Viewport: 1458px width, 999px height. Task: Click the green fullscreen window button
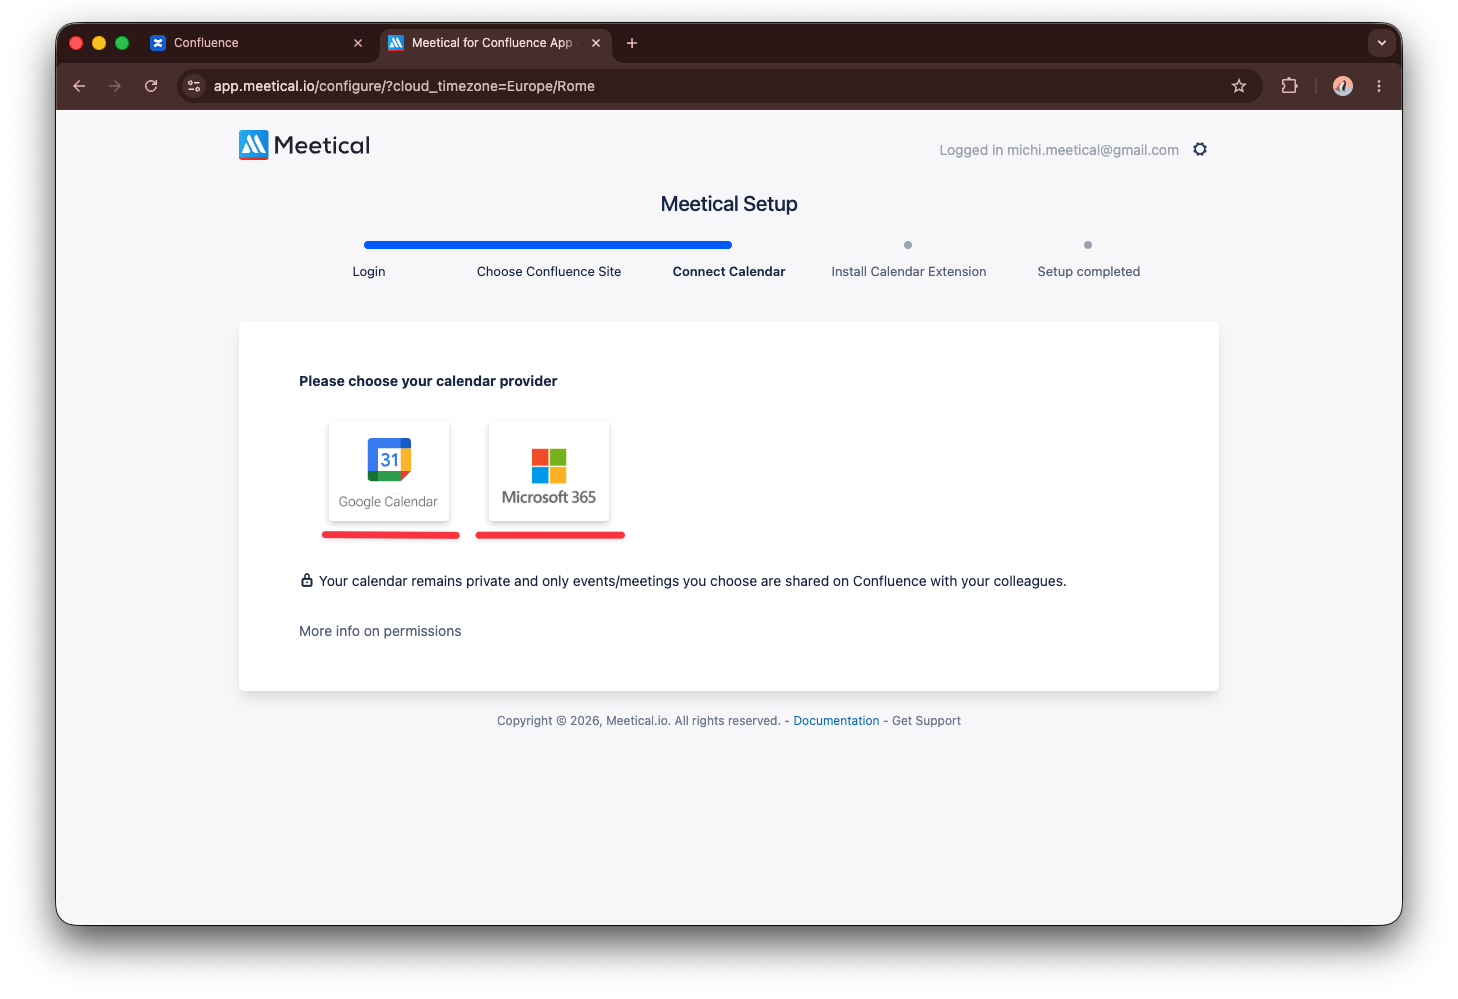click(122, 43)
